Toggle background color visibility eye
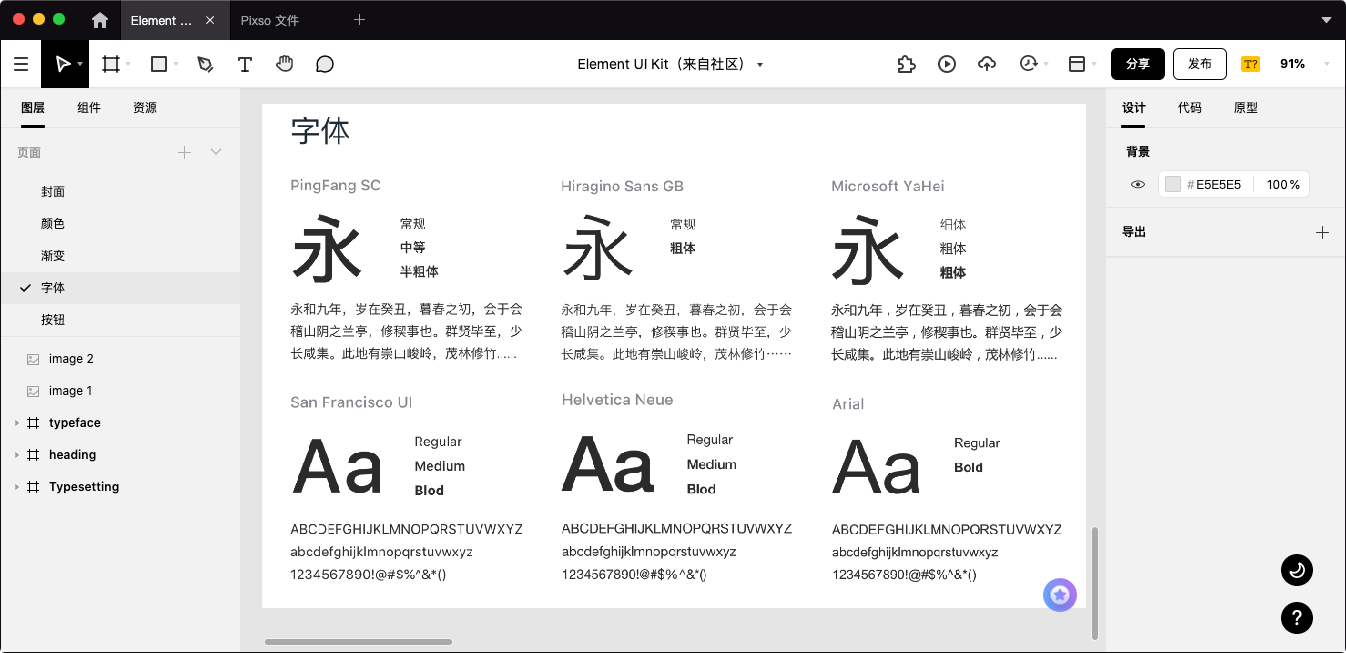1346x653 pixels. [1138, 185]
